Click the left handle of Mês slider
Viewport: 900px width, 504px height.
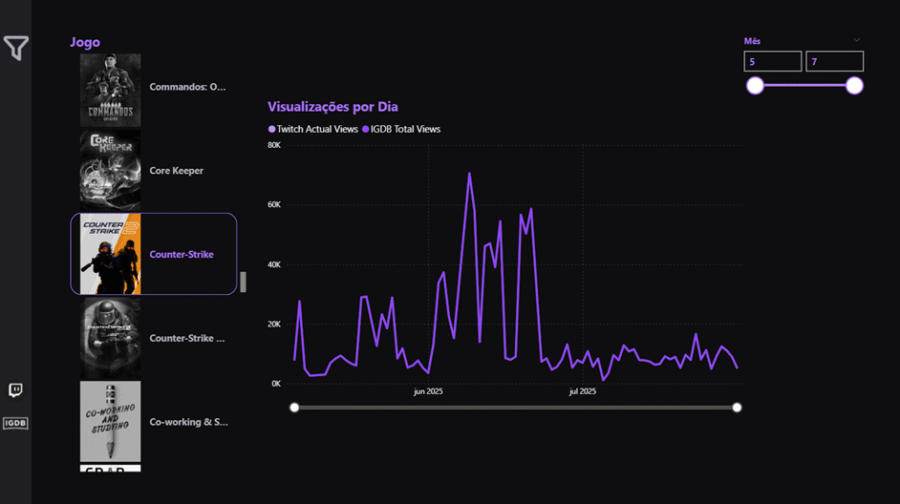tap(755, 86)
